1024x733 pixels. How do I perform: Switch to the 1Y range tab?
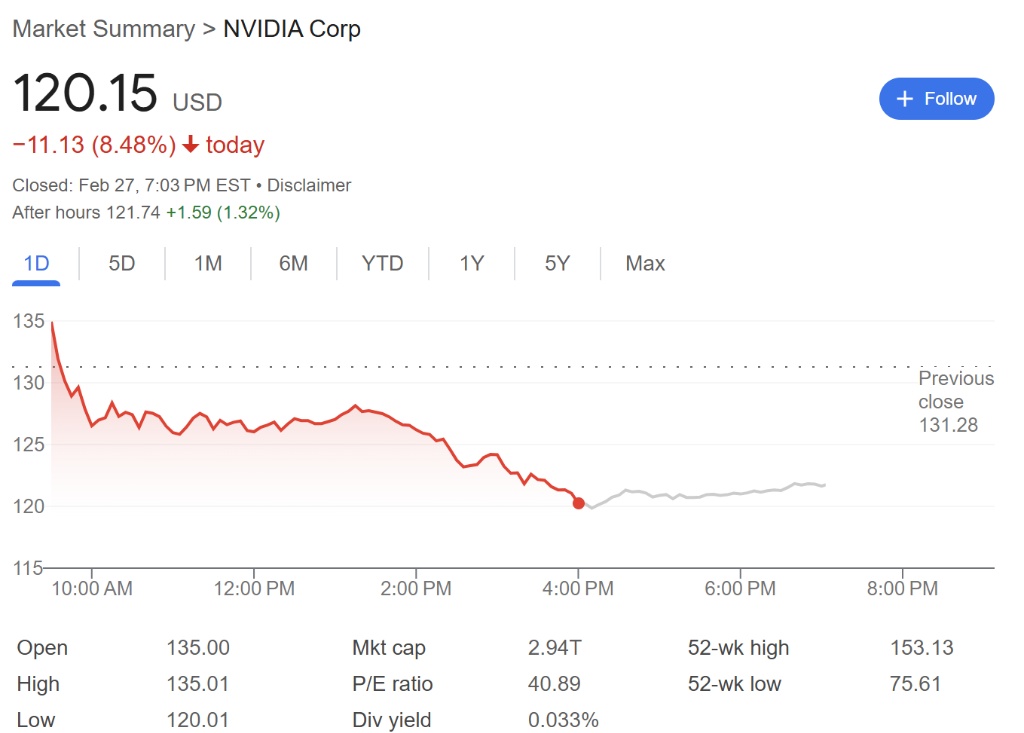coord(471,264)
